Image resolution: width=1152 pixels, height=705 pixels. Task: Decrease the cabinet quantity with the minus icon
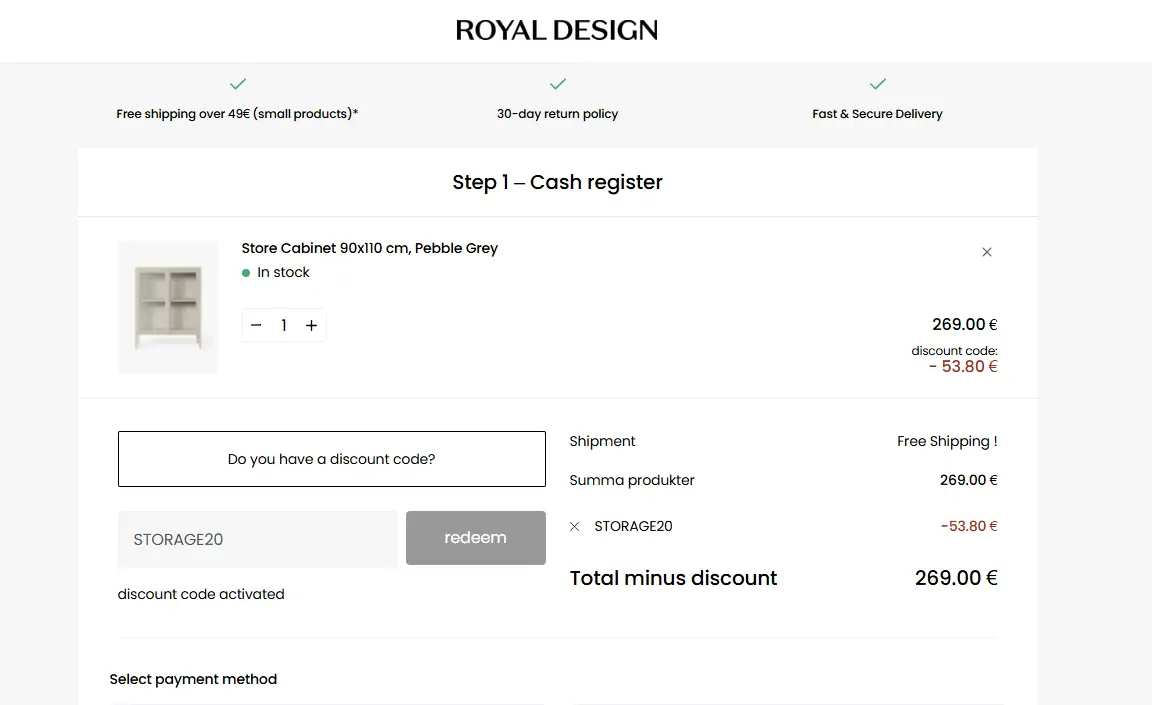pos(256,325)
